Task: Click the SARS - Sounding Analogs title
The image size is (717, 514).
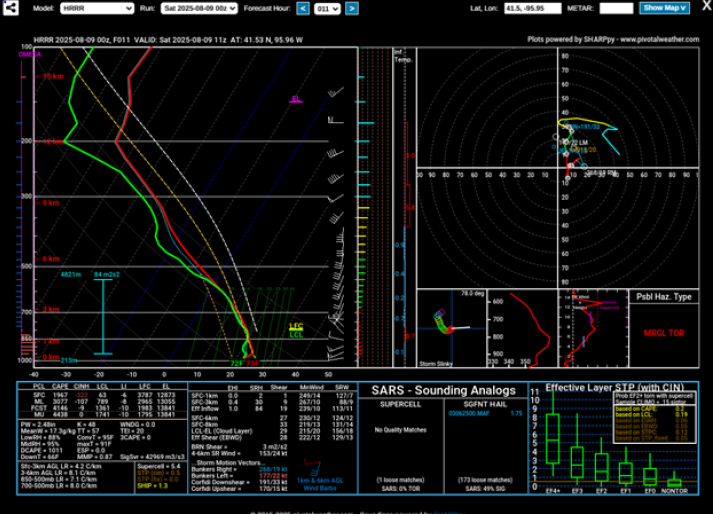Action: click(443, 390)
